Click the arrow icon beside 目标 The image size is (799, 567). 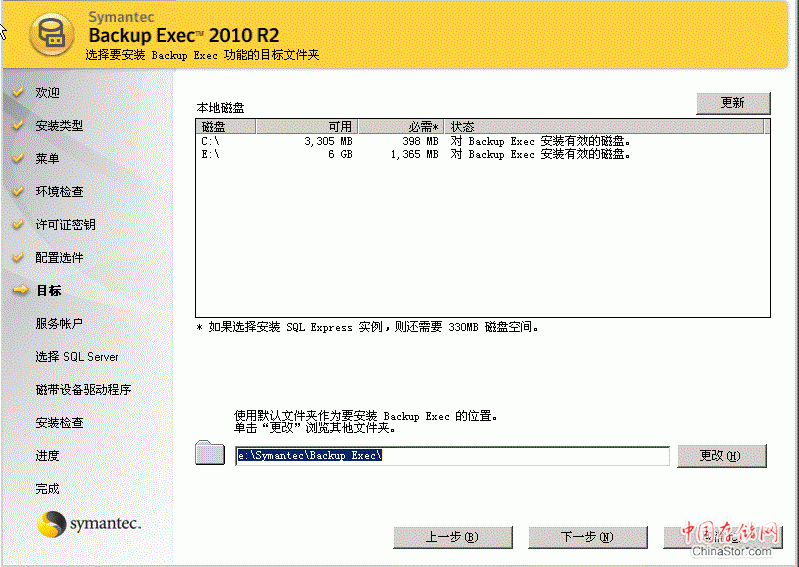point(18,291)
